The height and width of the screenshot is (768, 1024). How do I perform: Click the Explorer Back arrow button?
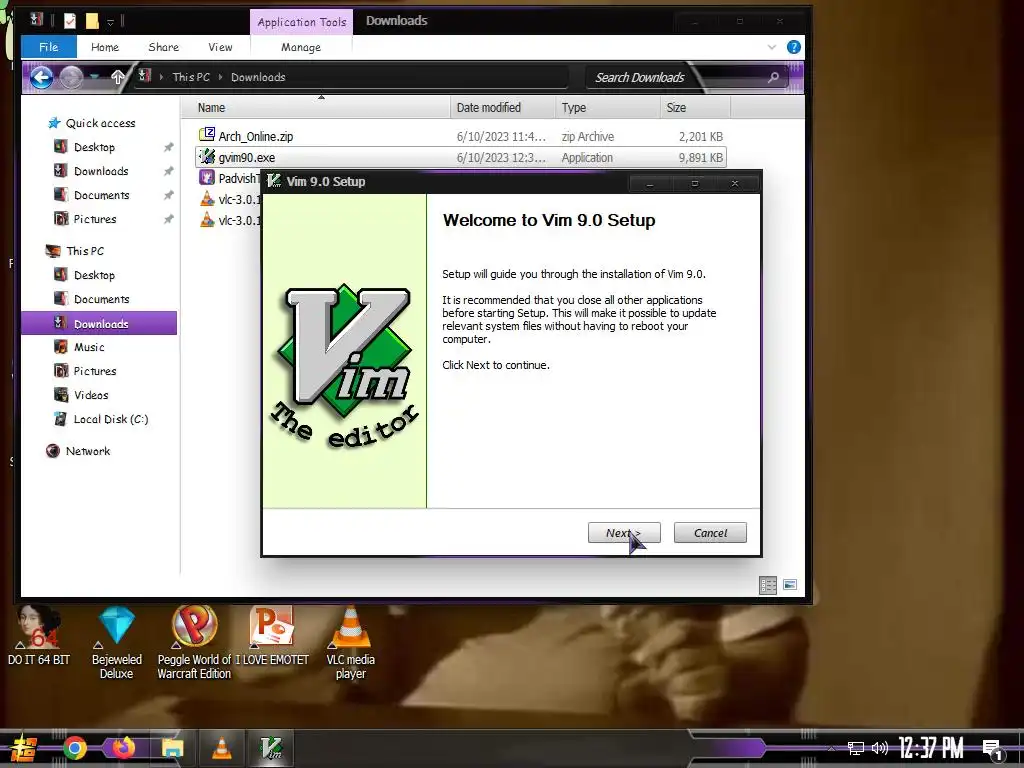coord(41,78)
